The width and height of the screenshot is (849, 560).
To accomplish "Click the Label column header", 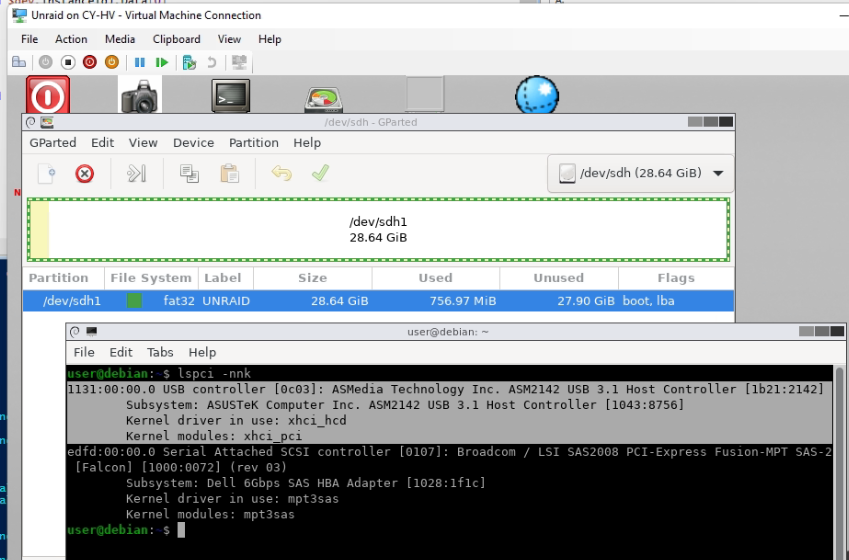I will [225, 278].
